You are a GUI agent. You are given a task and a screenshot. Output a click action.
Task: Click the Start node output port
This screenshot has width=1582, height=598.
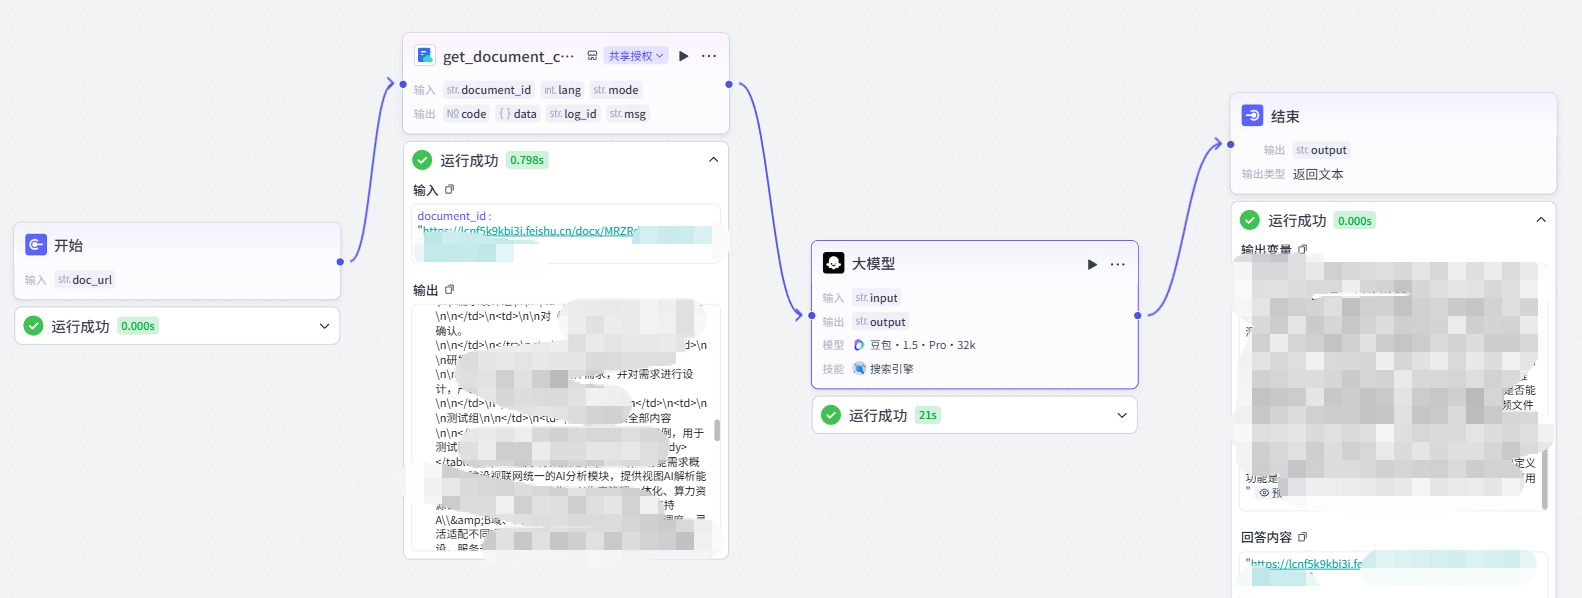tap(340, 262)
